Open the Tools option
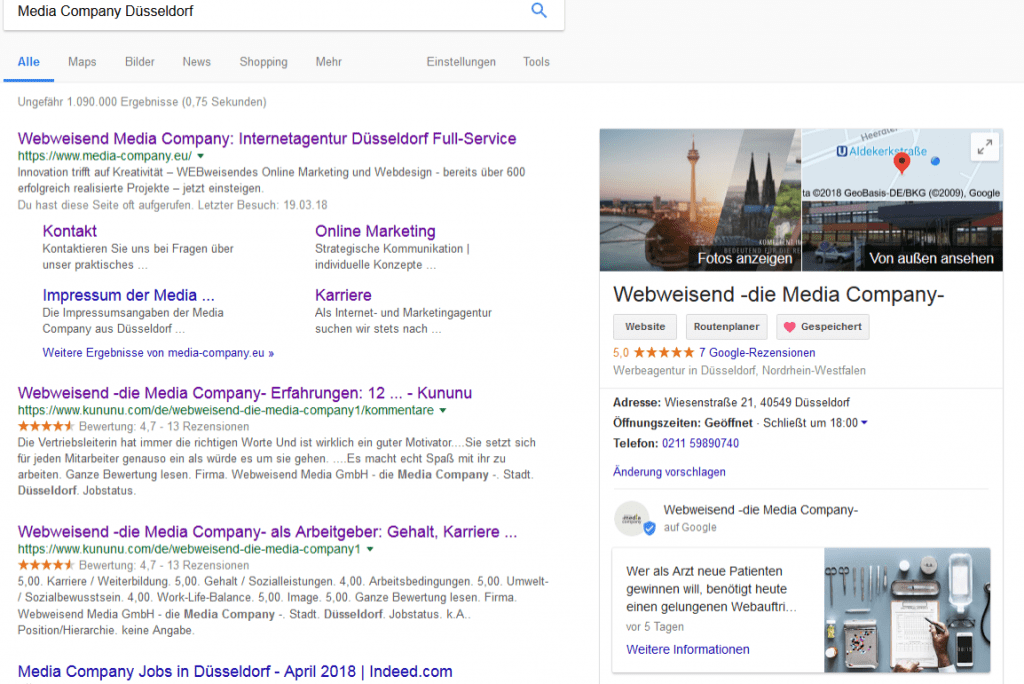Screen dimensions: 1024x684 pos(536,62)
